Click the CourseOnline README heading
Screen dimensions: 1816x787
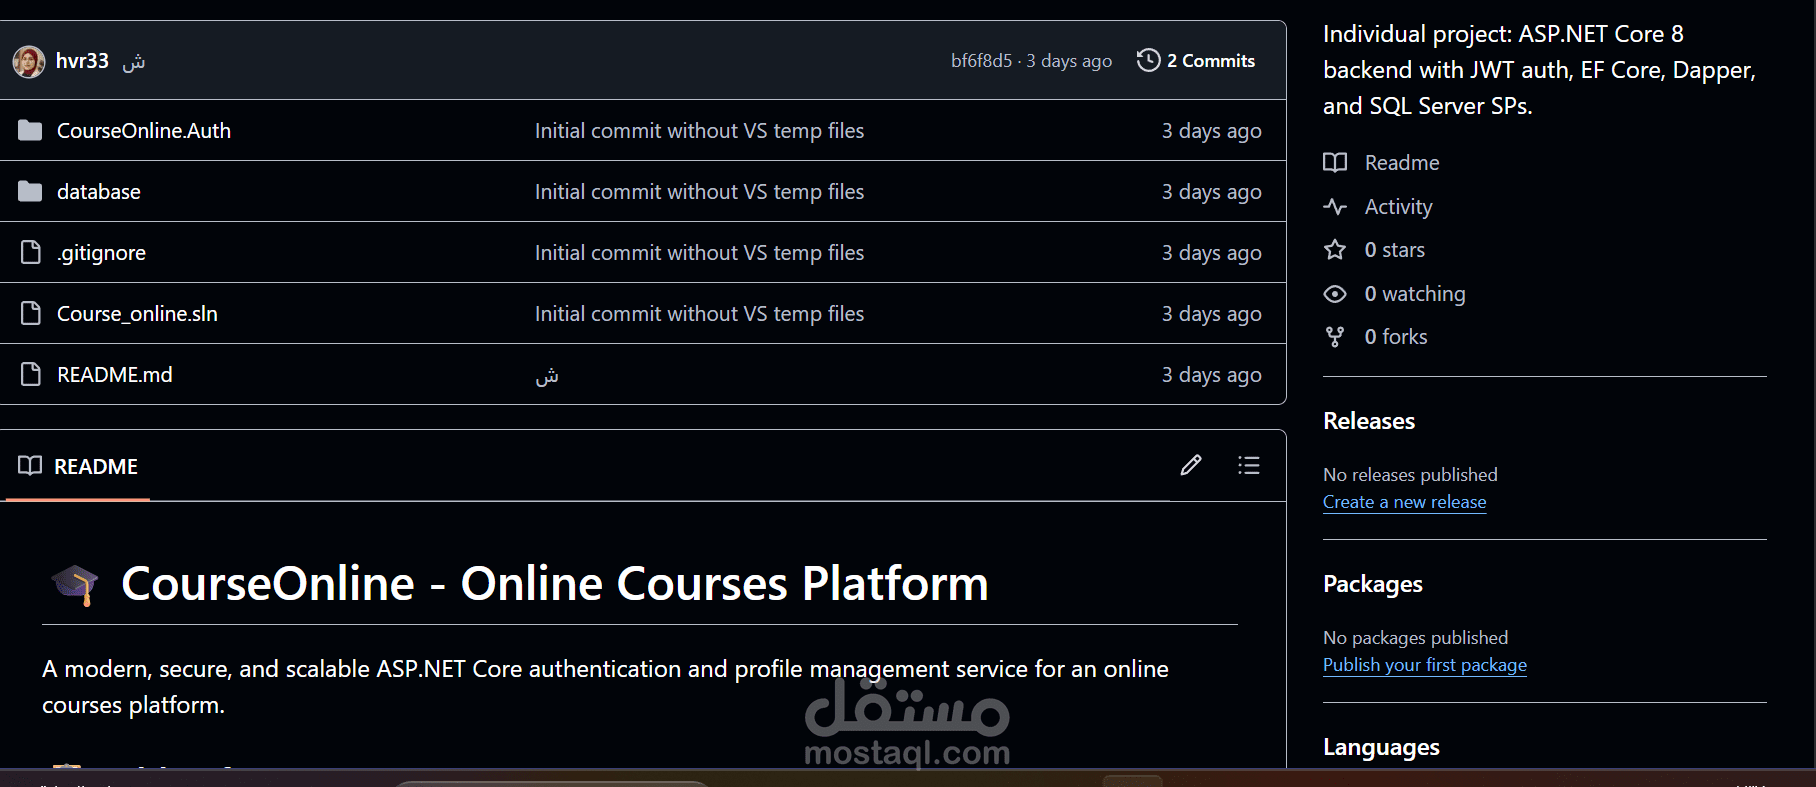point(555,584)
